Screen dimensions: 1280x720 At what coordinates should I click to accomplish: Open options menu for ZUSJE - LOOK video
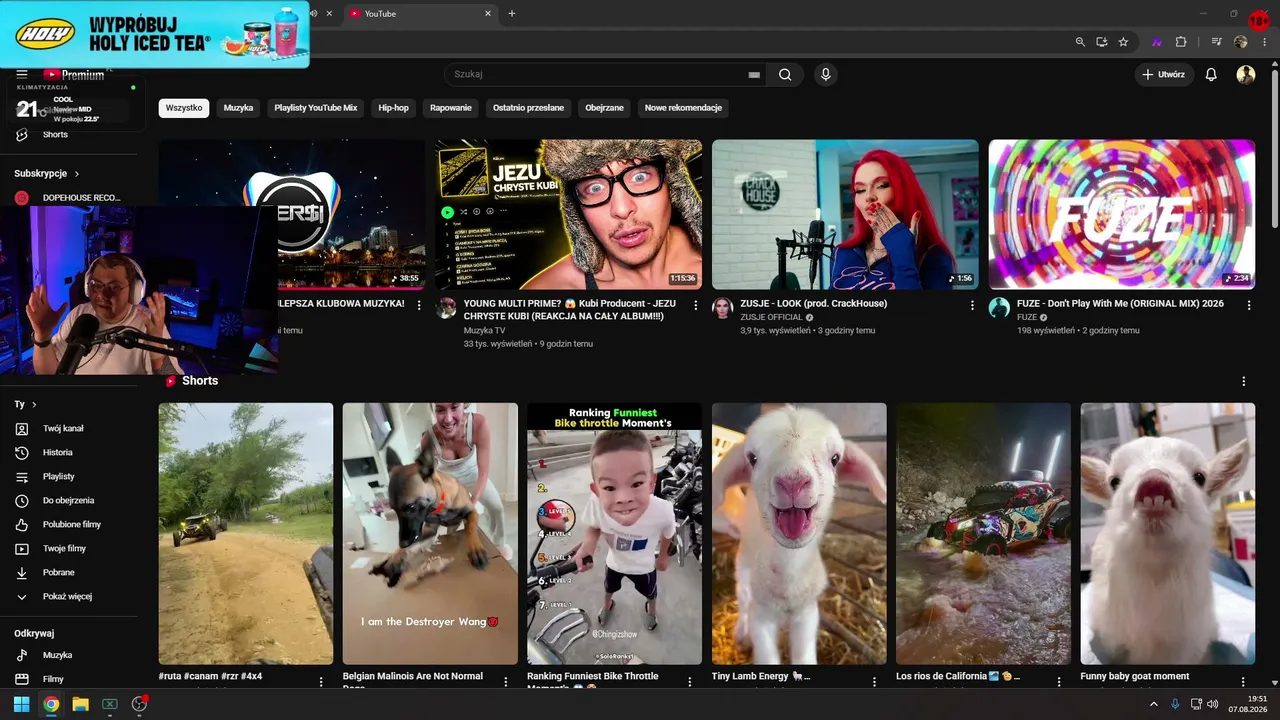click(x=972, y=305)
